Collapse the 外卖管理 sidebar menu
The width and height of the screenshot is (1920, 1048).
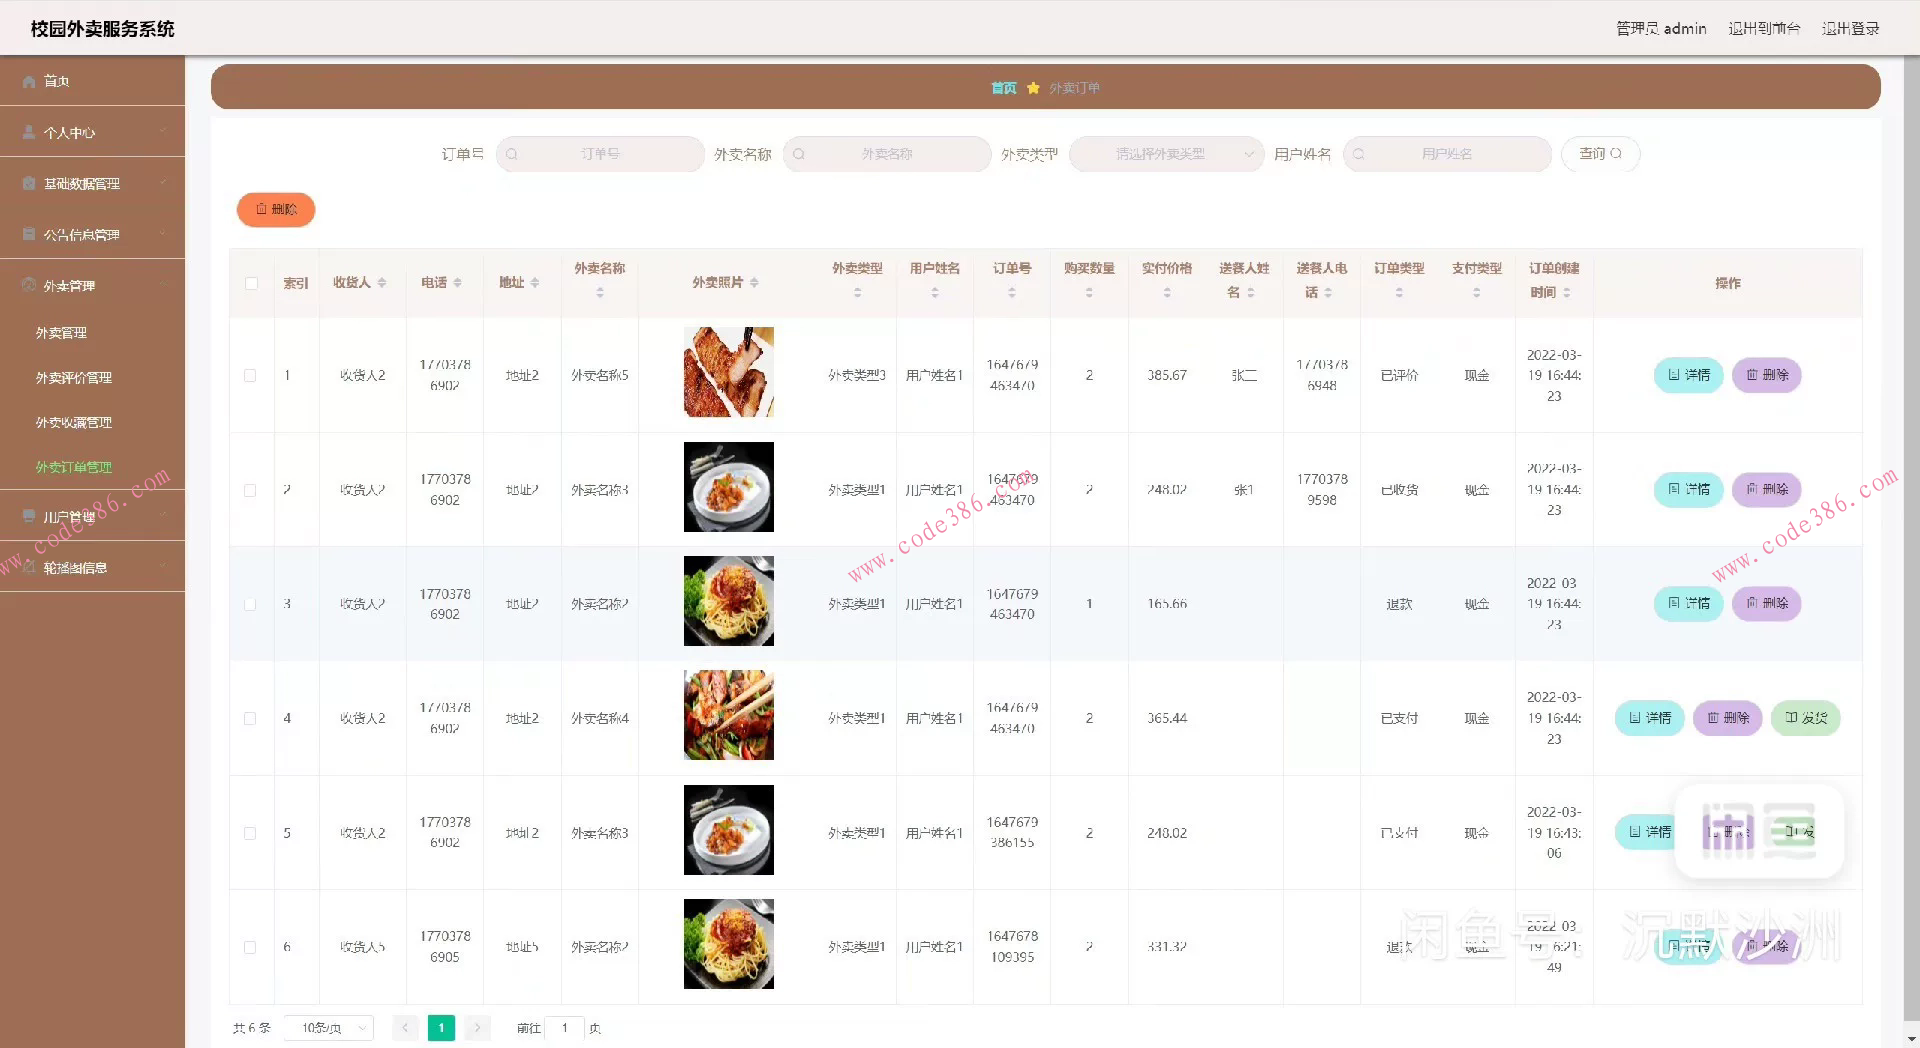92,285
